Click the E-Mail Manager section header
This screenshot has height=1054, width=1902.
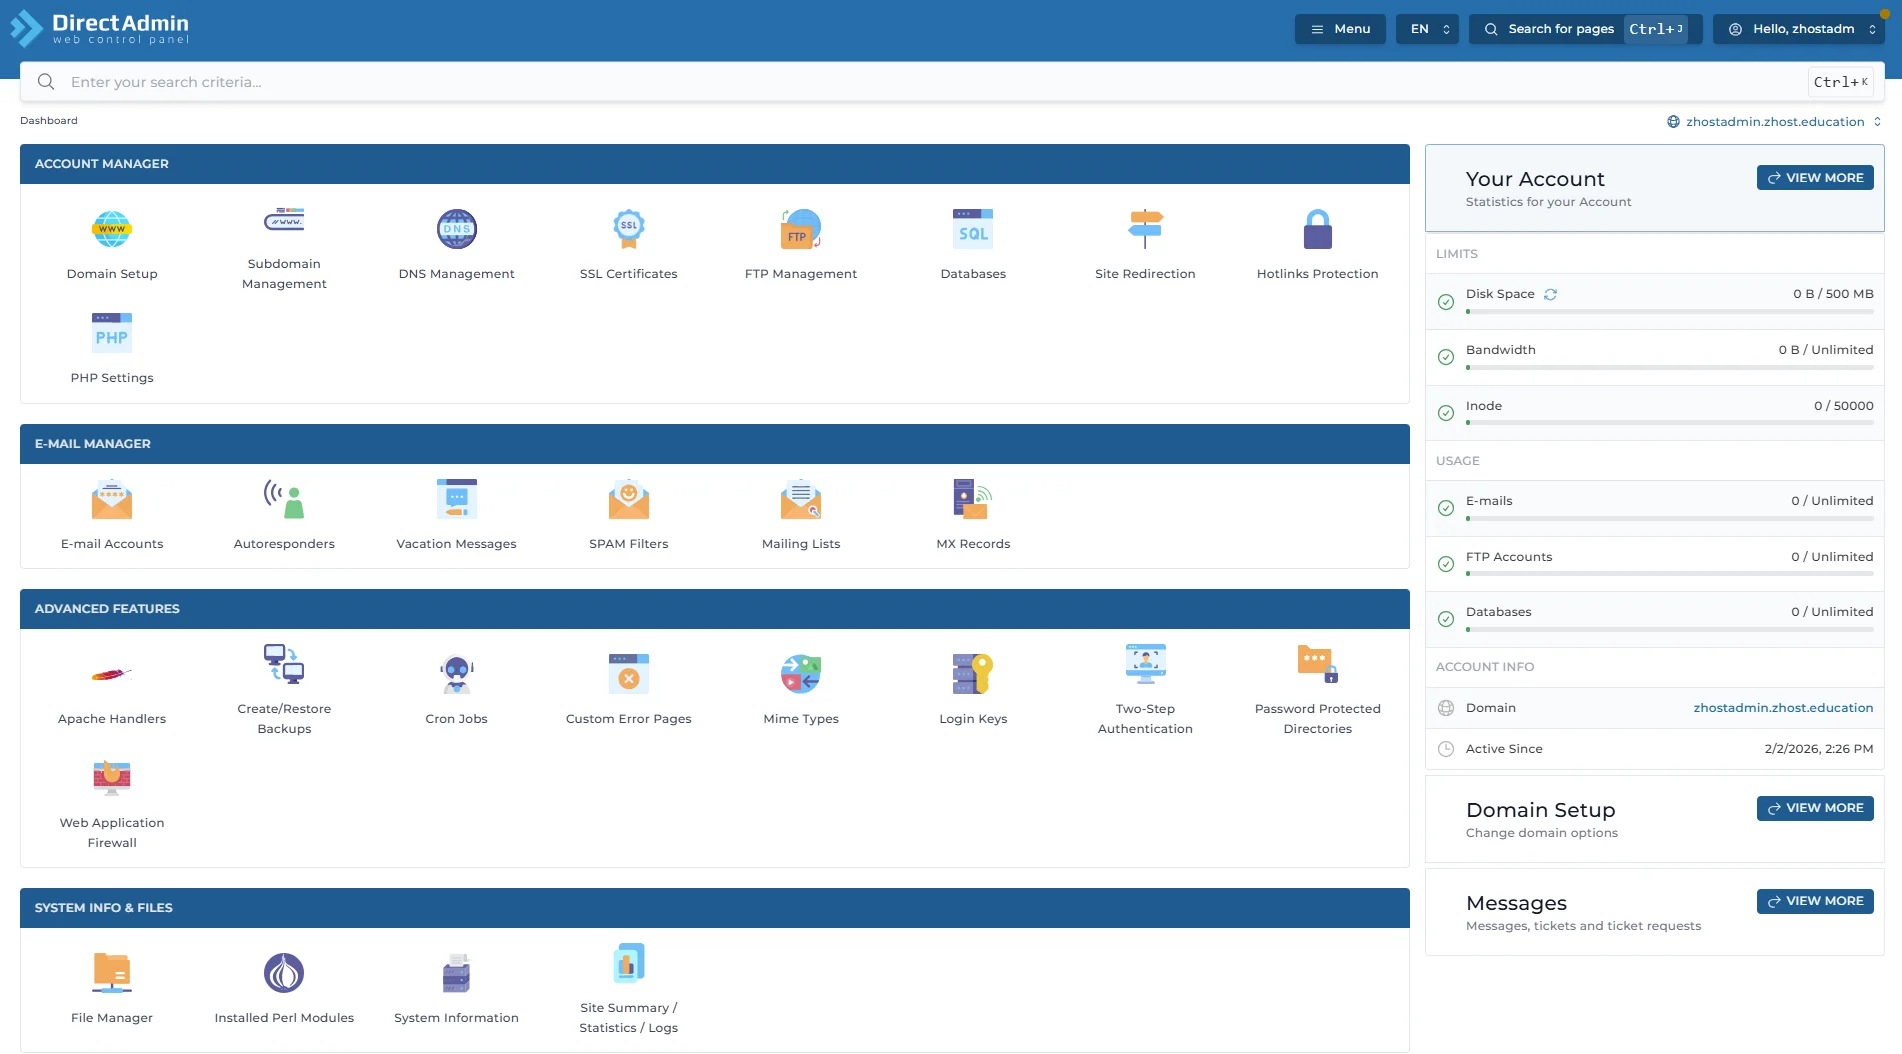715,444
